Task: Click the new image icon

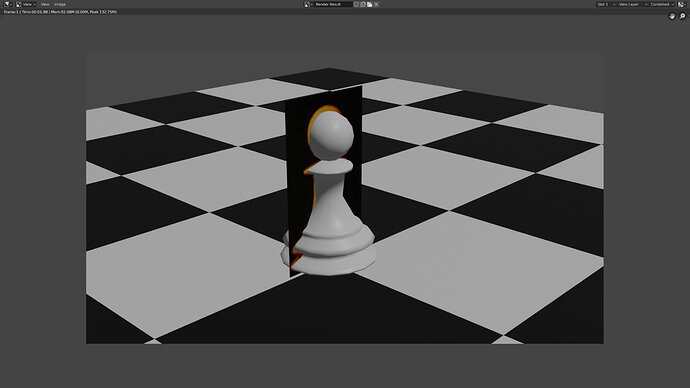Action: 363,4
